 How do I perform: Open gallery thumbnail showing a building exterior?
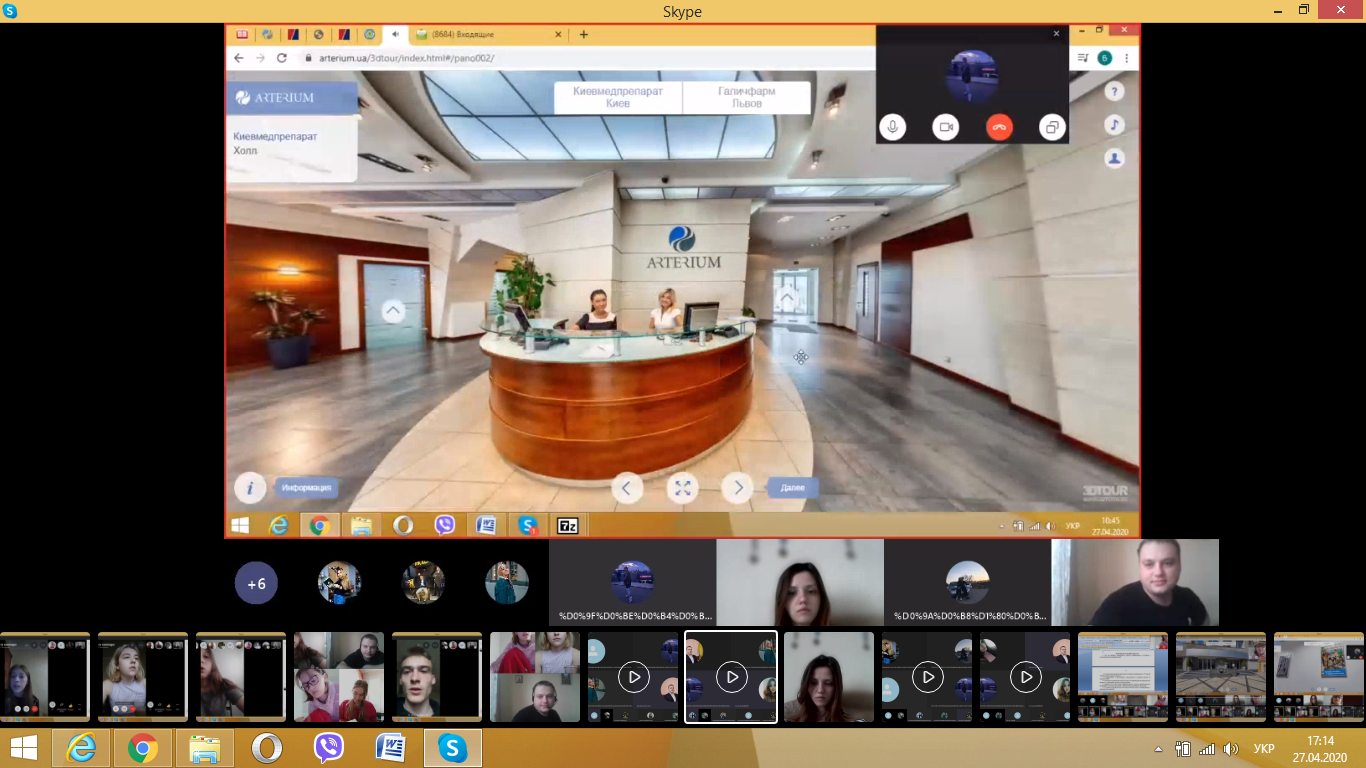(x=1221, y=677)
